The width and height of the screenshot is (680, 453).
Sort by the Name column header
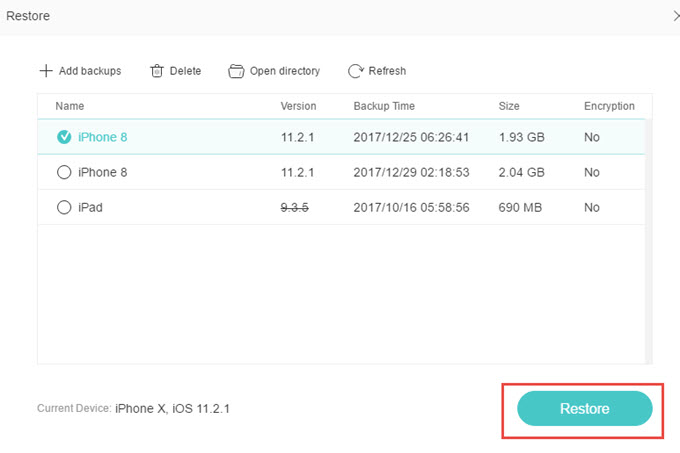69,106
